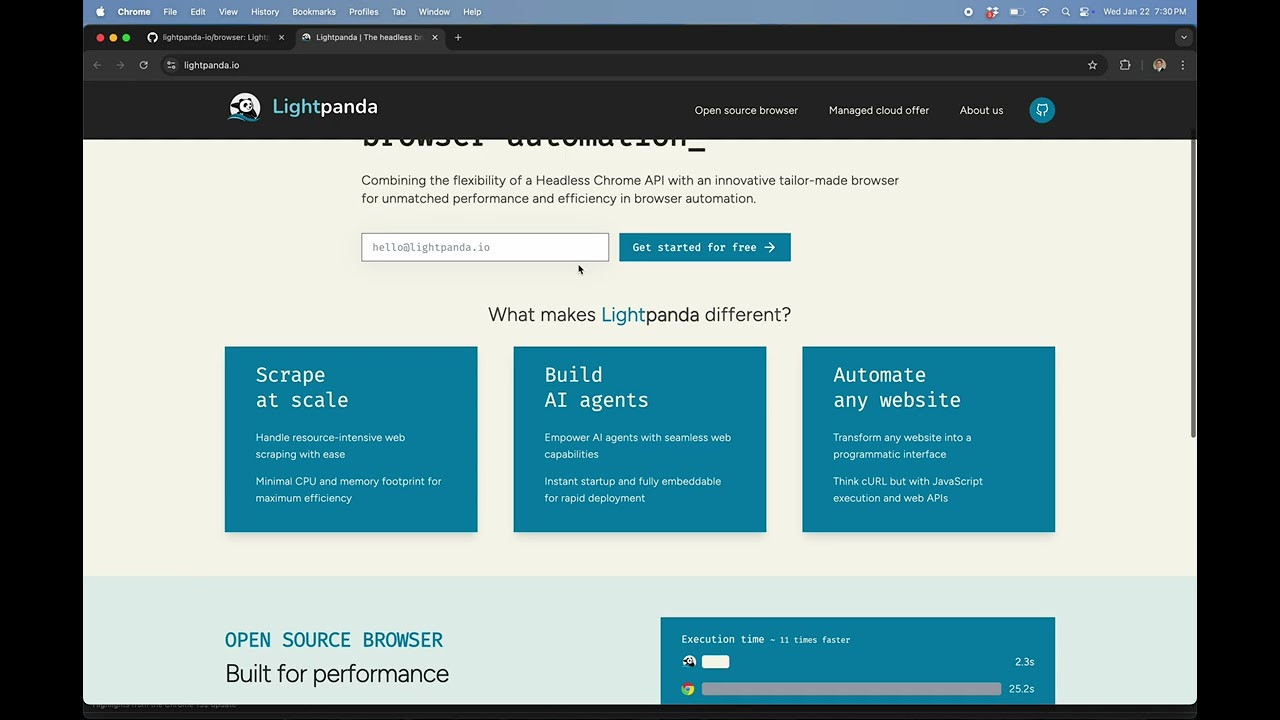Click the Apple menu icon
This screenshot has width=1280, height=720.
point(100,12)
